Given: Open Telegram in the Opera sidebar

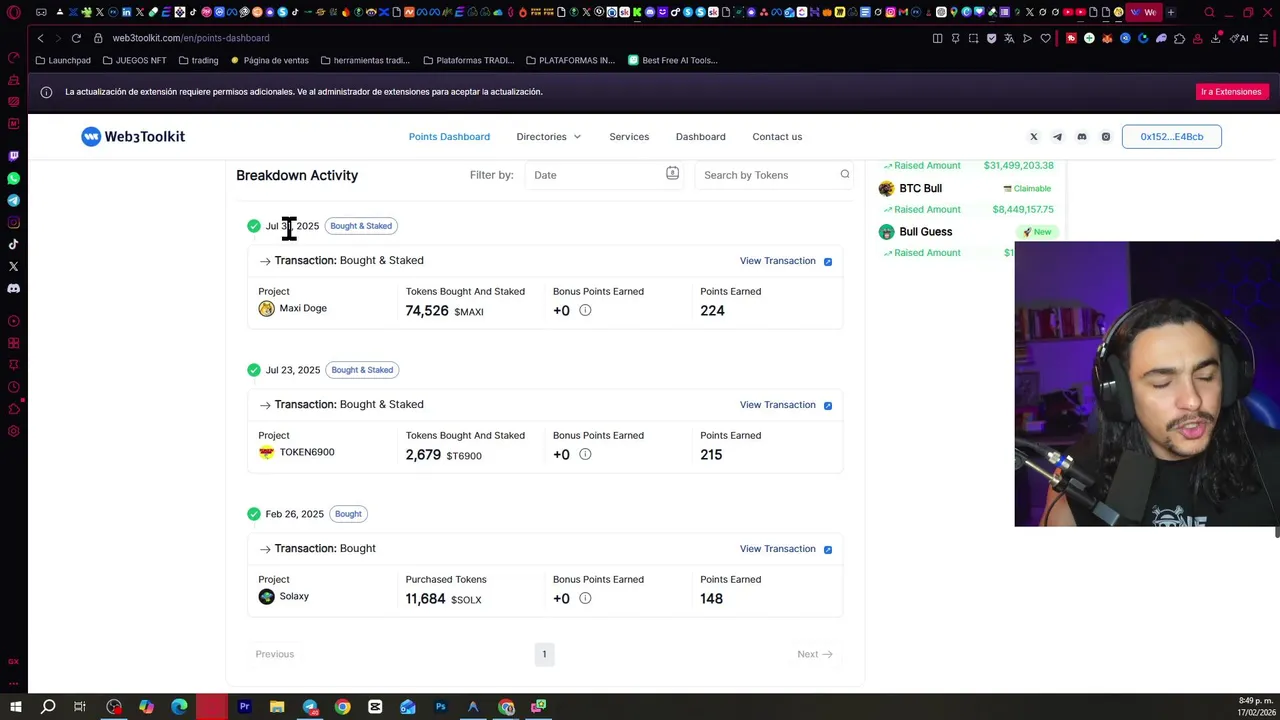Looking at the screenshot, I should (x=13, y=200).
